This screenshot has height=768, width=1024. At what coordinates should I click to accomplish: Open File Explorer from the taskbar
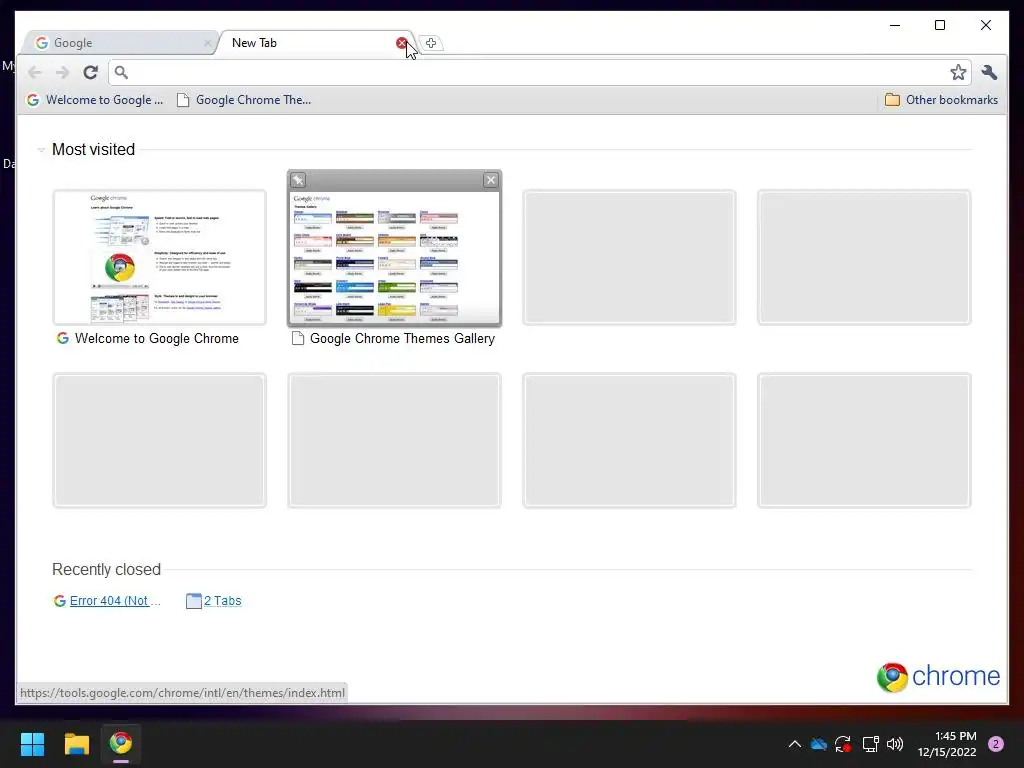tap(76, 744)
